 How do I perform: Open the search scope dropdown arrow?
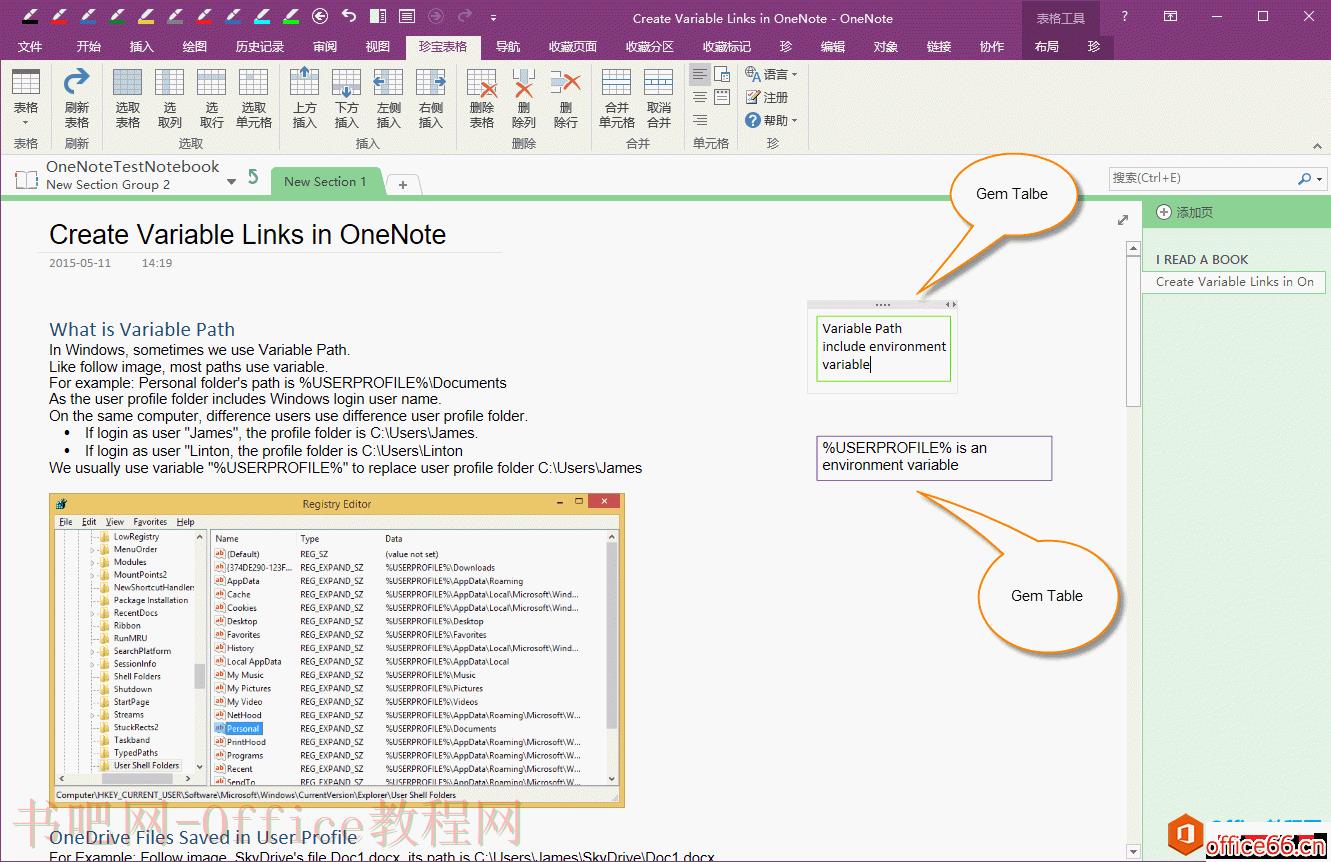1320,179
